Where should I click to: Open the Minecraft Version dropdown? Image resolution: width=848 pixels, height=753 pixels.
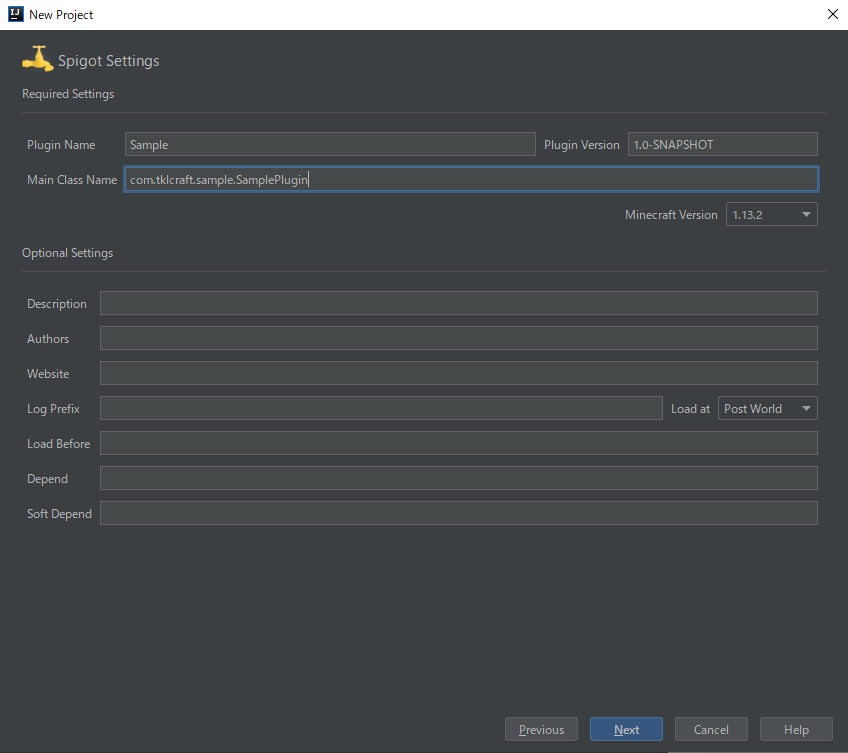(771, 214)
